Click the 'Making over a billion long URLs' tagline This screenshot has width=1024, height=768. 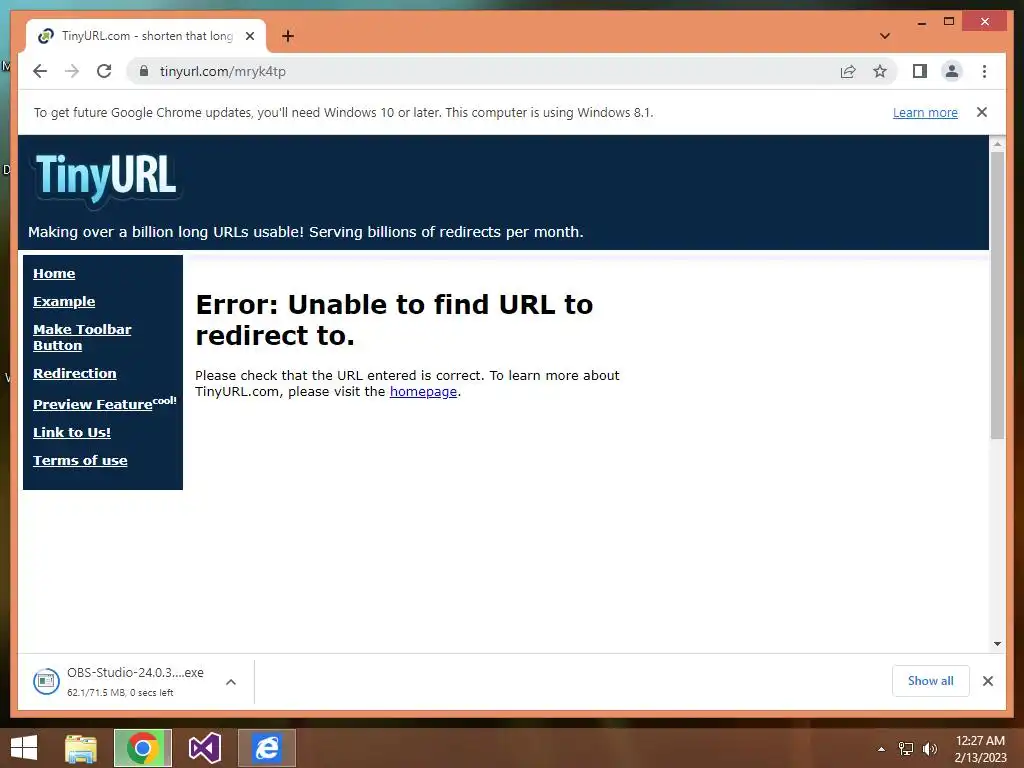(306, 232)
